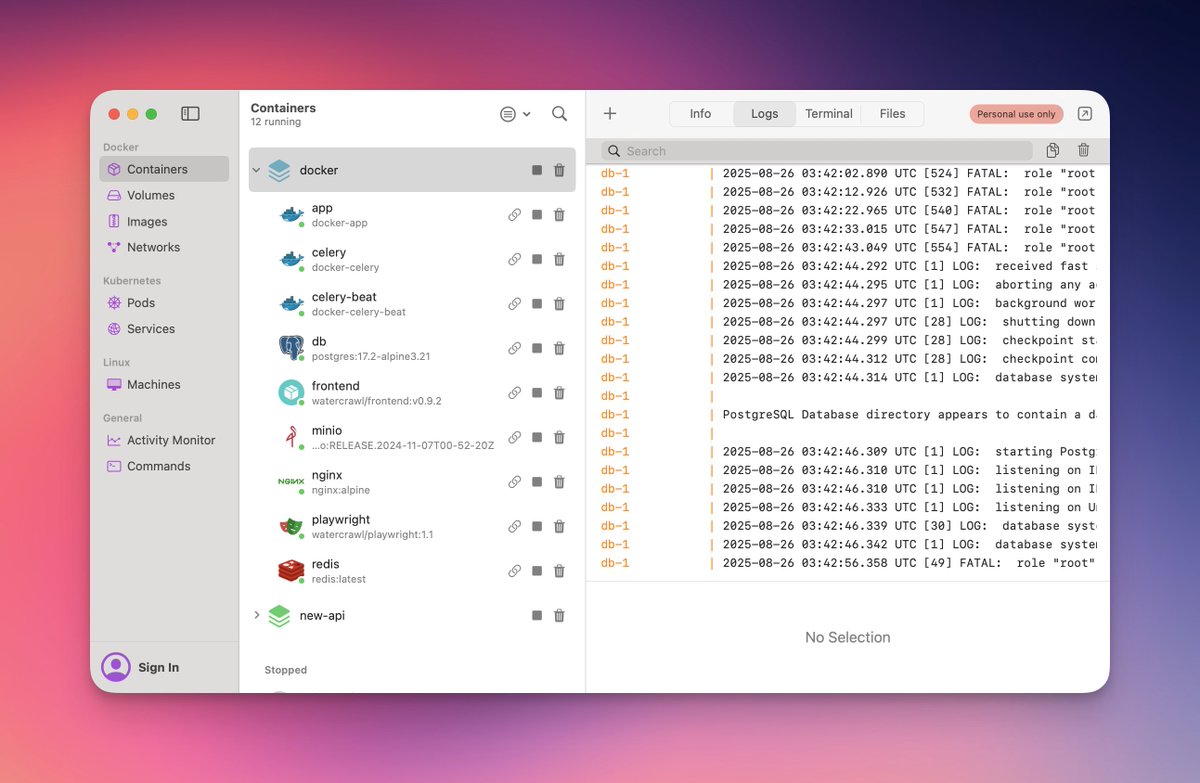Click the Personal use only badge
Viewport: 1200px width, 783px height.
tap(1016, 114)
